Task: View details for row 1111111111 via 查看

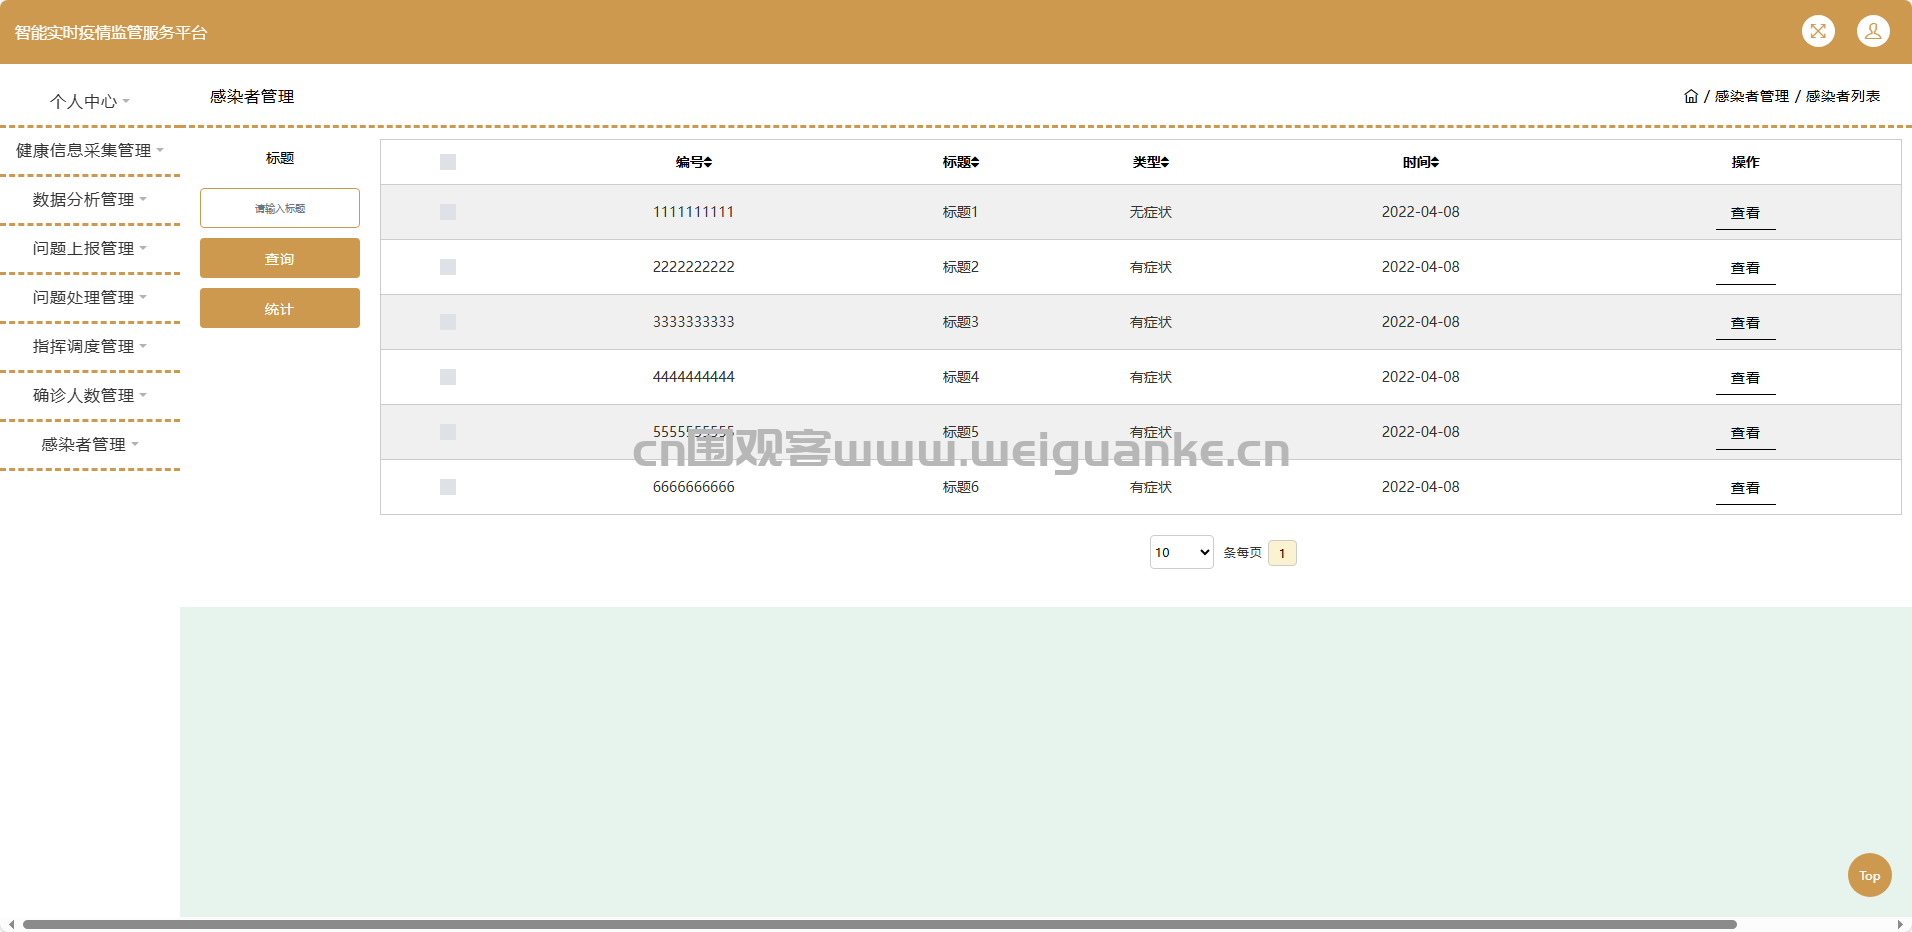Action: point(1745,213)
